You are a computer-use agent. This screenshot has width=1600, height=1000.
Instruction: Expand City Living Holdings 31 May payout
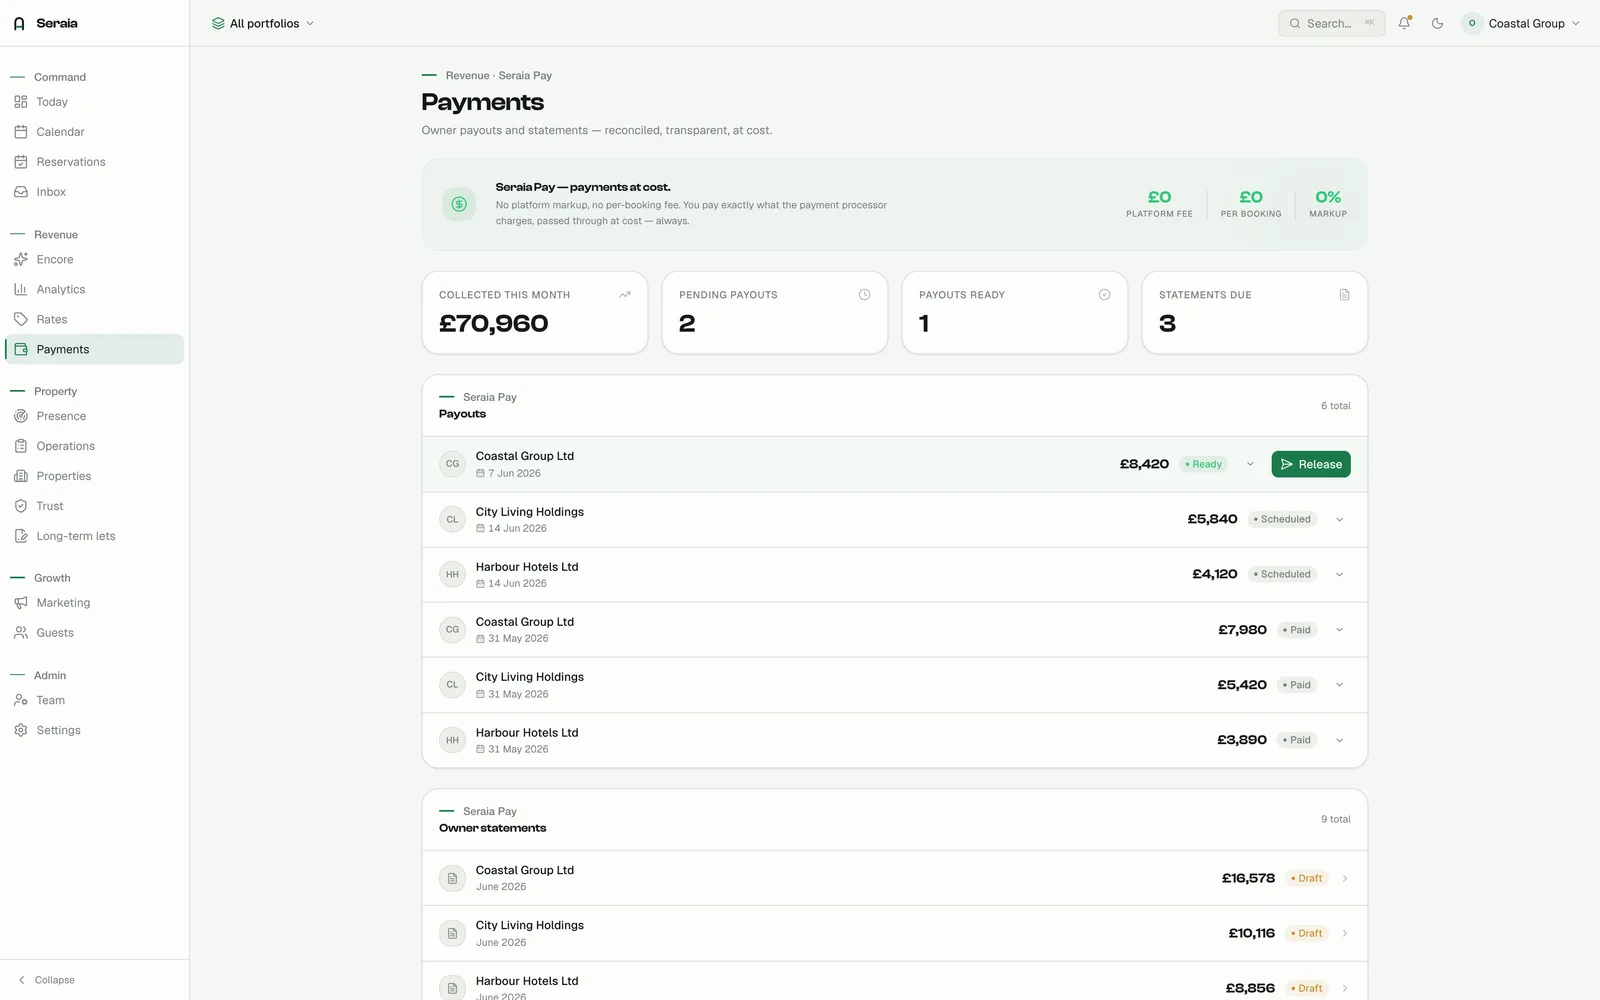[x=1339, y=685]
